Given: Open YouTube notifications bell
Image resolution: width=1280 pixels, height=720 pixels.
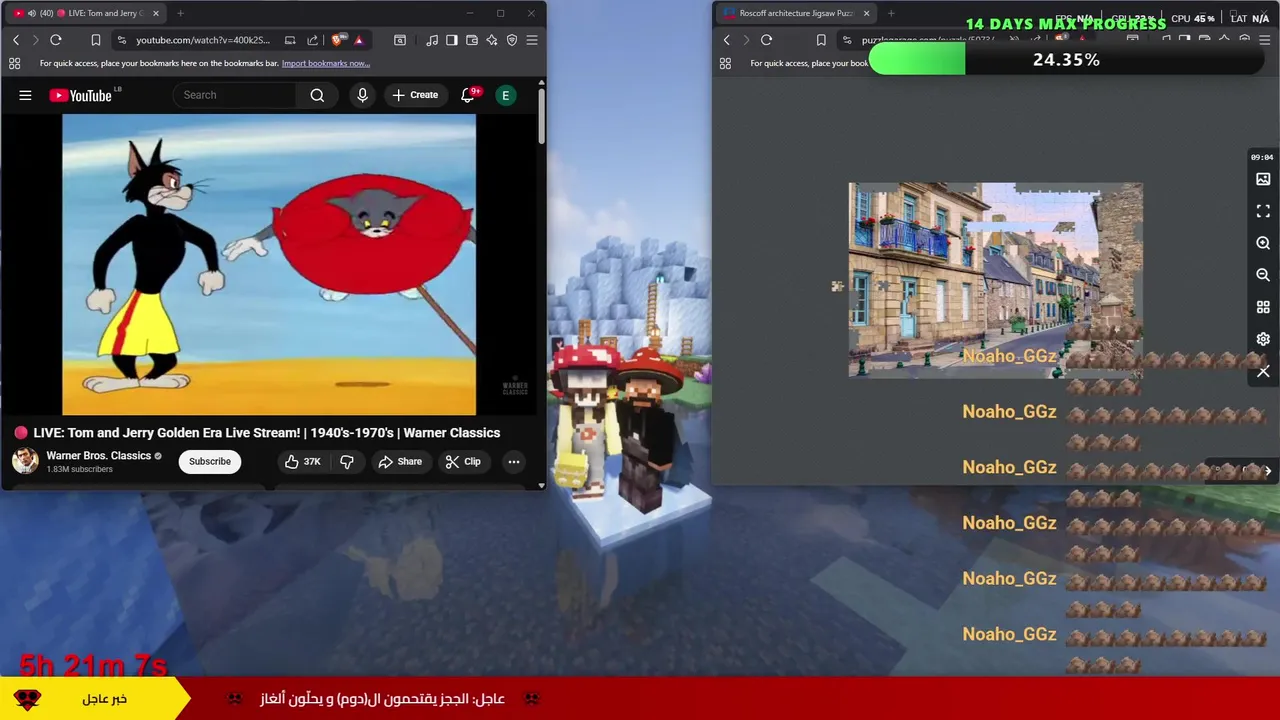Looking at the screenshot, I should (467, 95).
